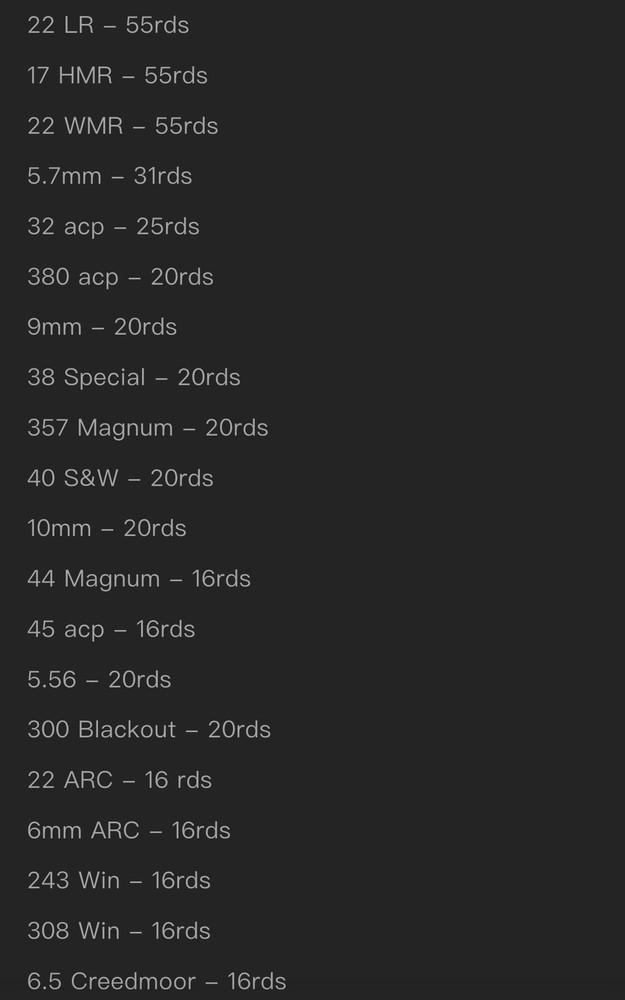Click the '5.7mm – 31rds' line
The width and height of the screenshot is (625, 1000).
tap(109, 176)
